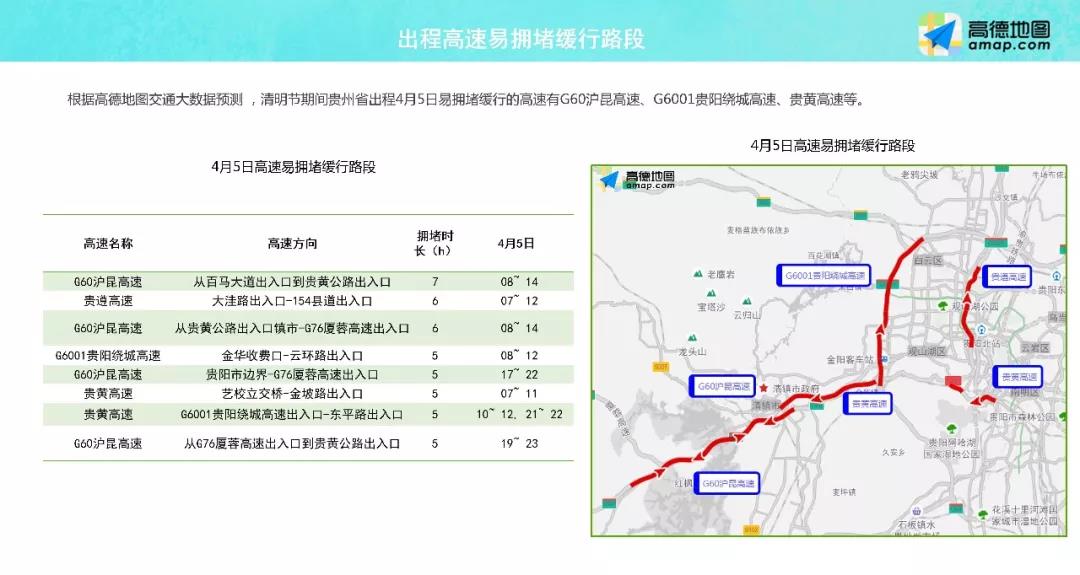Viewport: 1080px width, 575px height.
Task: Click the 麦格苗族布依族乡 label on map
Action: click(758, 230)
